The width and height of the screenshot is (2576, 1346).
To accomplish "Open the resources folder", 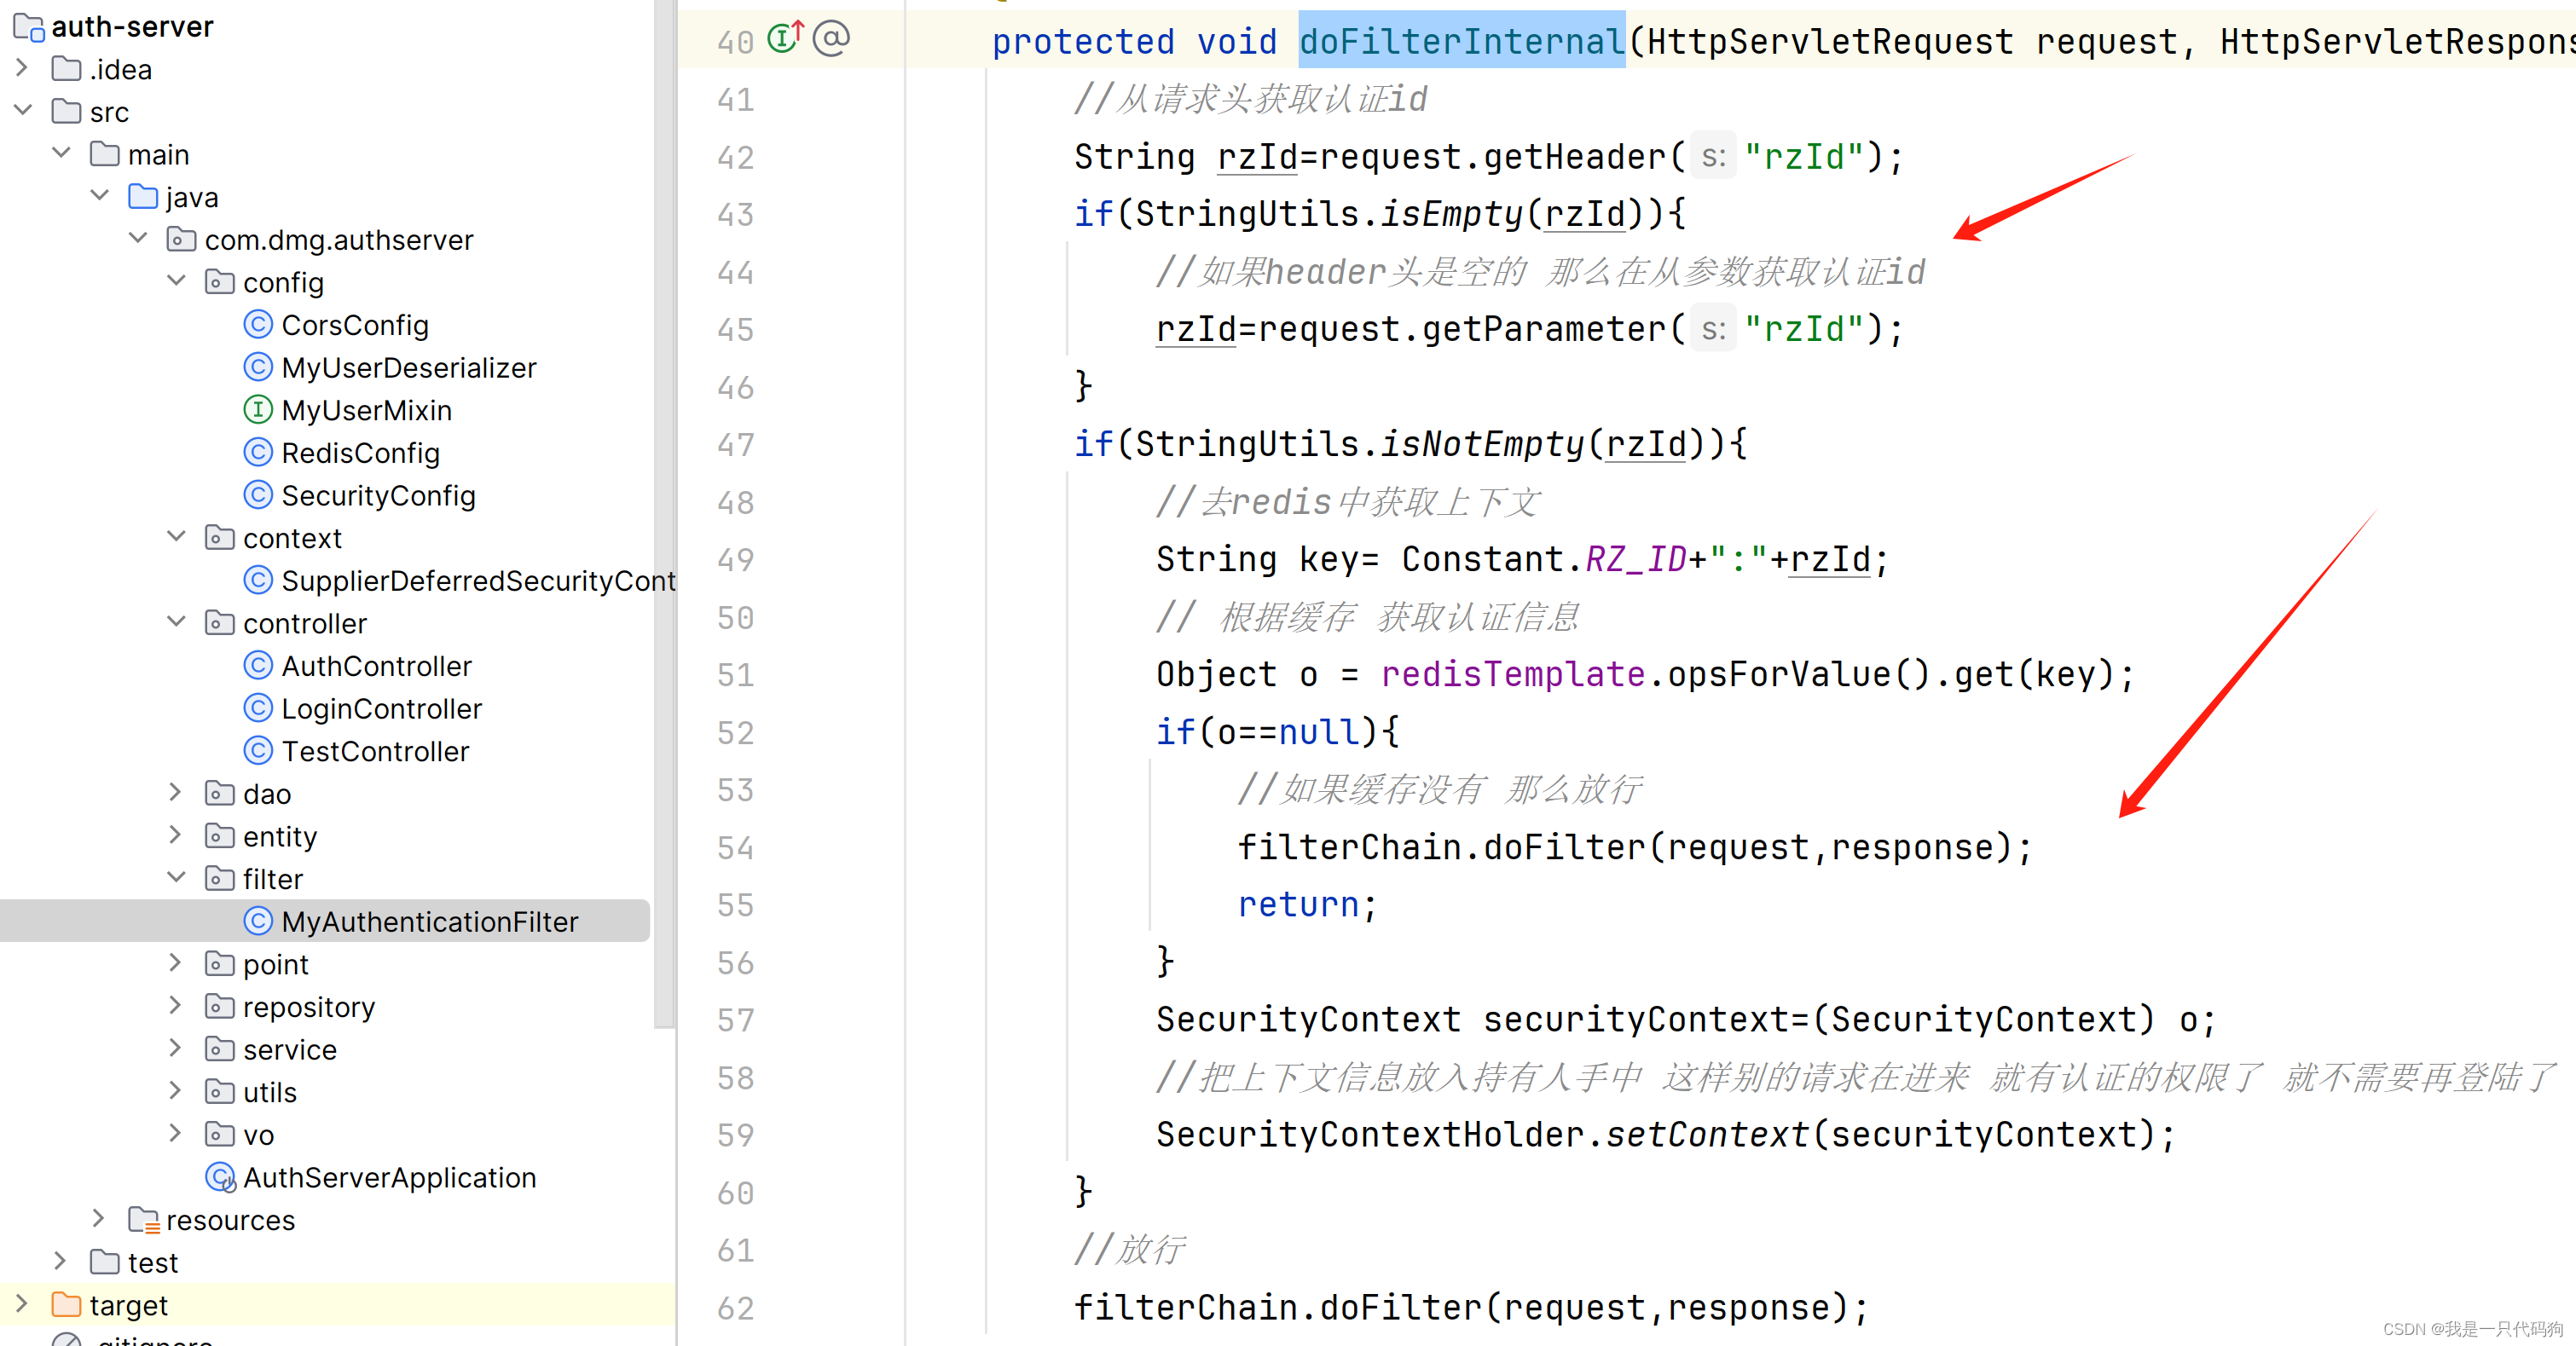I will [230, 1220].
